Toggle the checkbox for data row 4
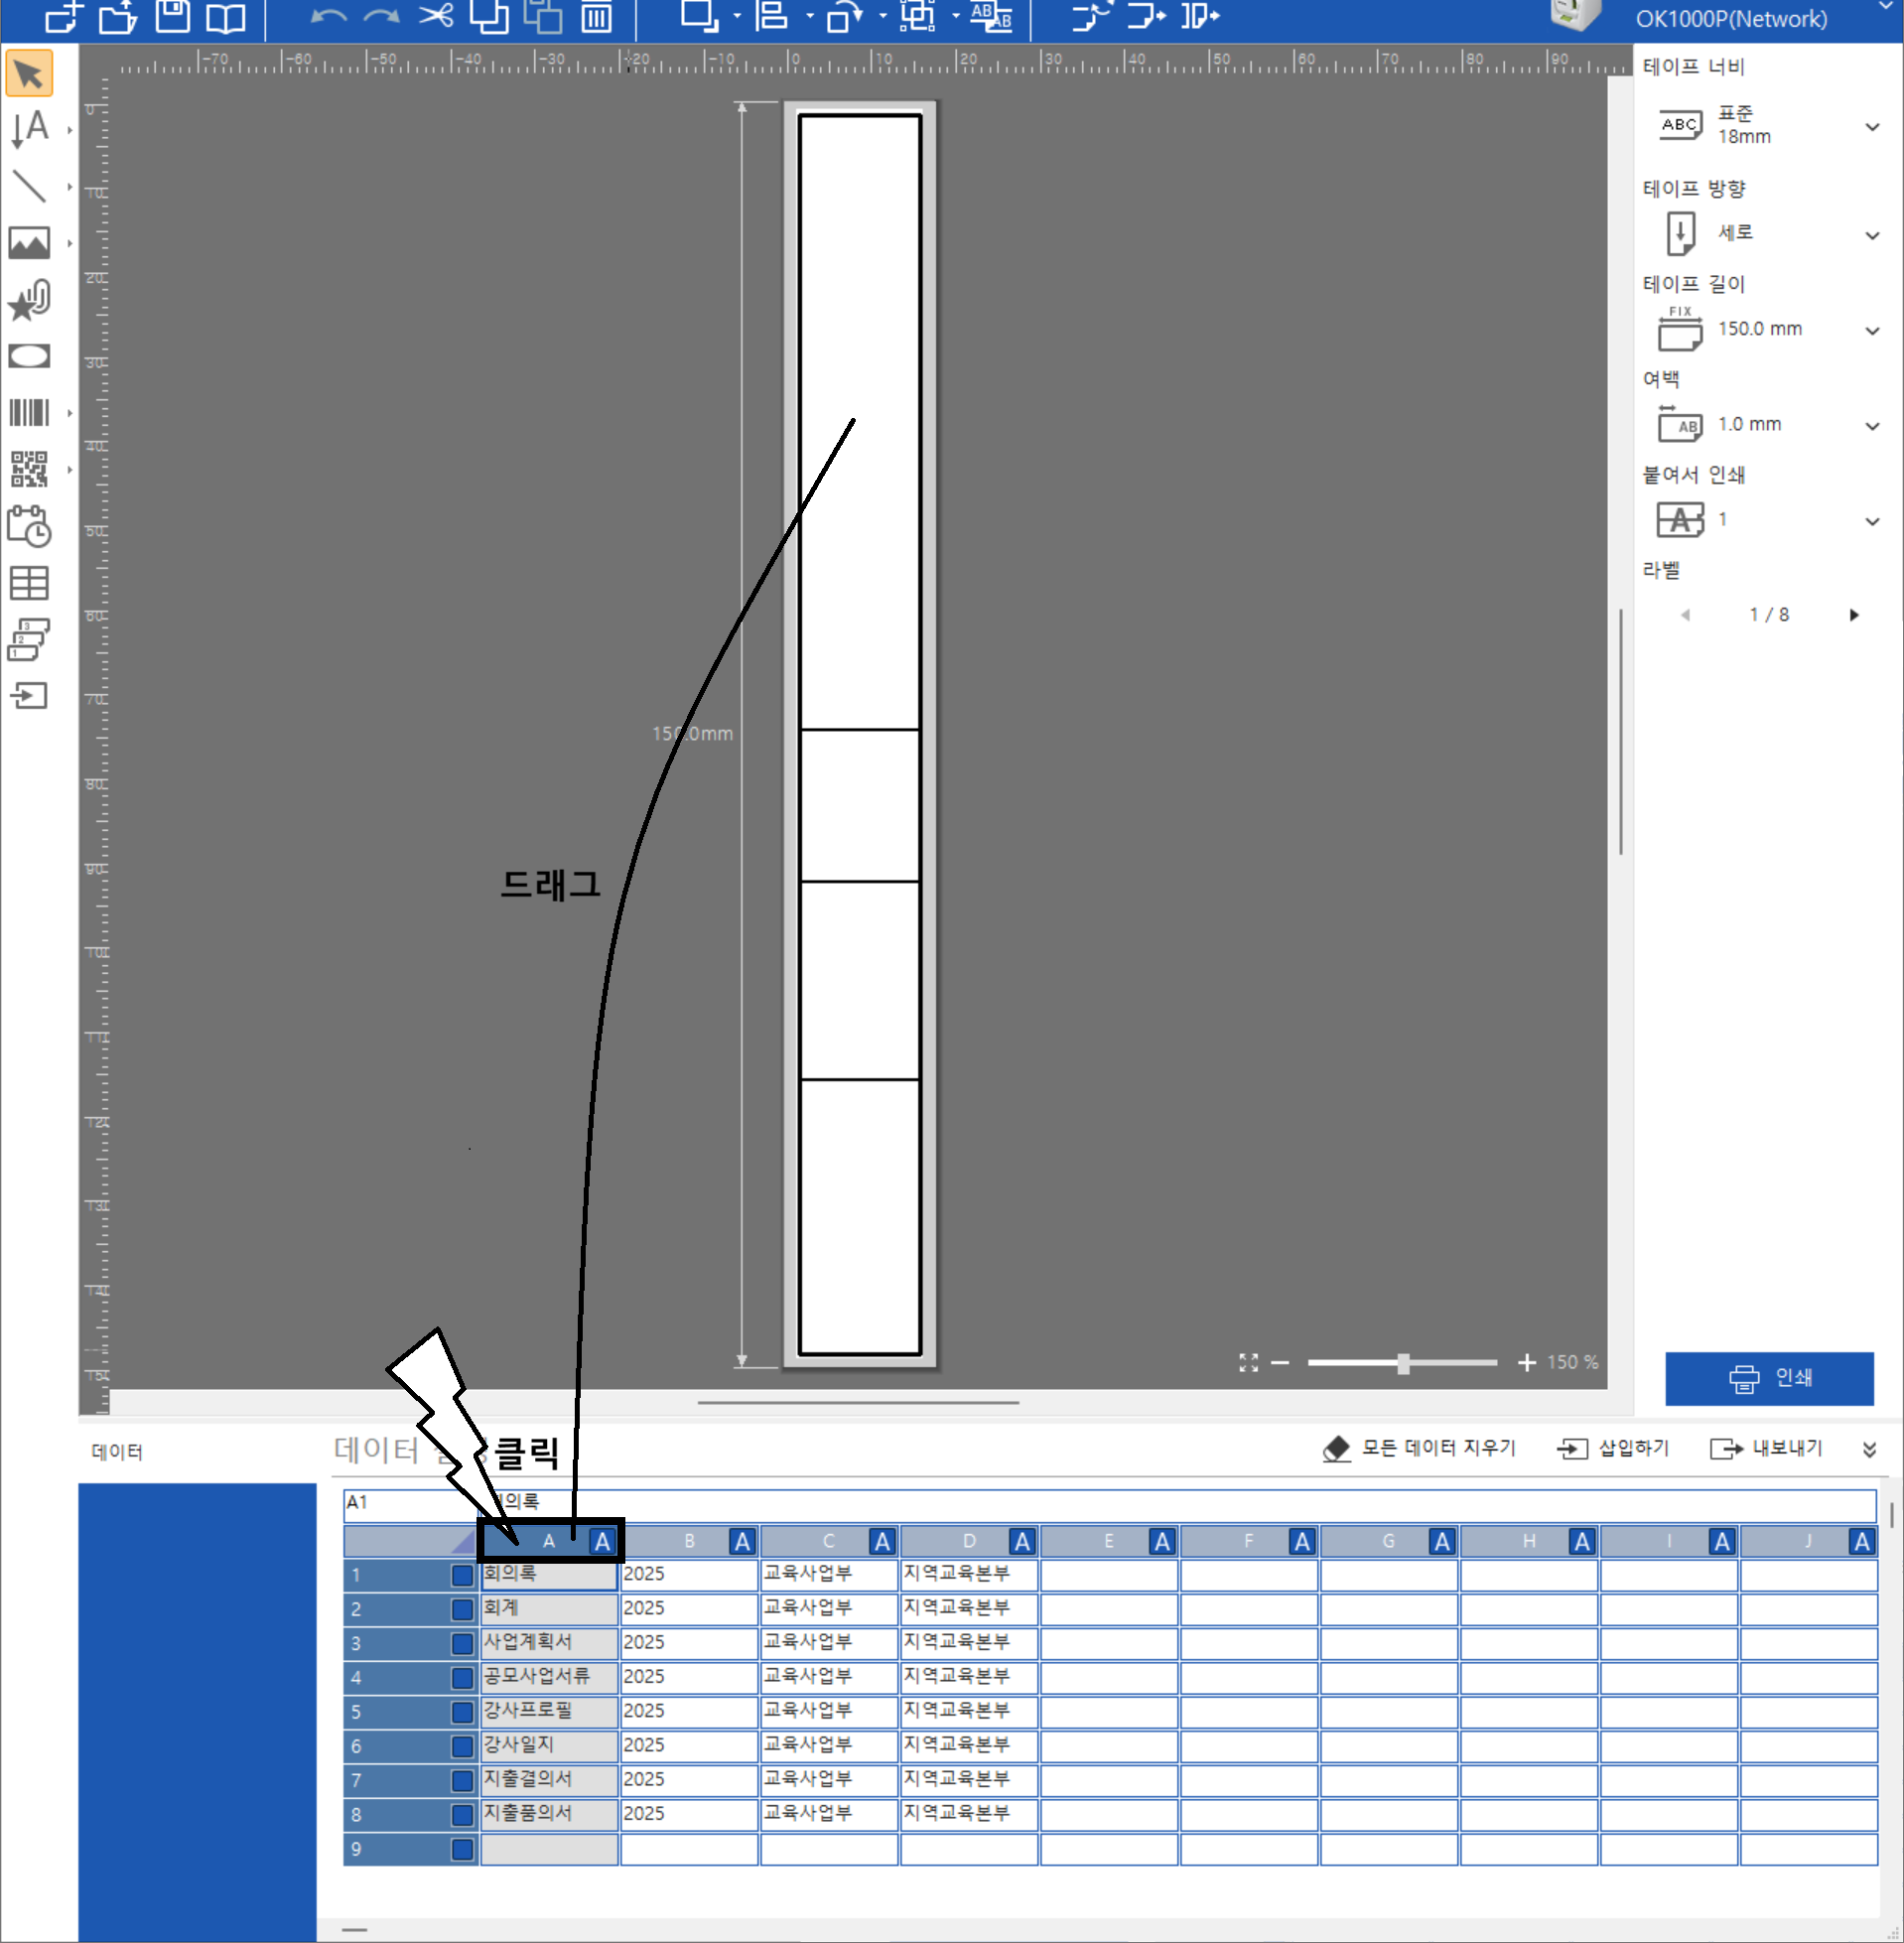Screen dimensions: 1904x1943 462,1677
